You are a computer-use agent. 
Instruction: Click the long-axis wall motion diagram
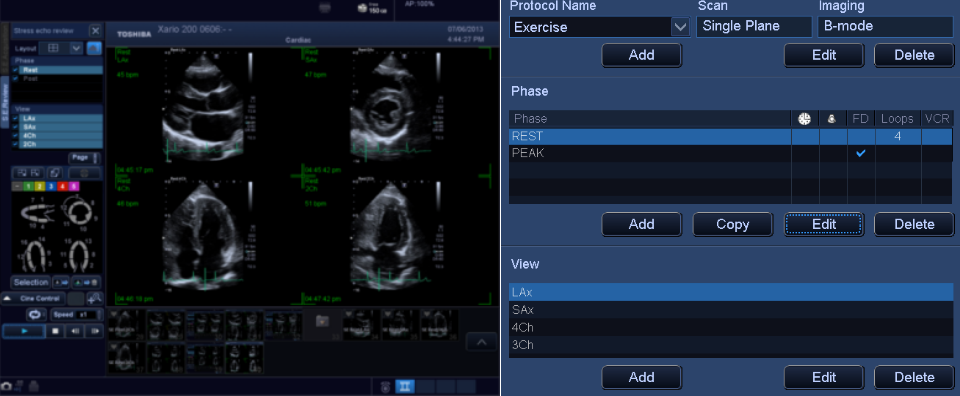tap(38, 213)
